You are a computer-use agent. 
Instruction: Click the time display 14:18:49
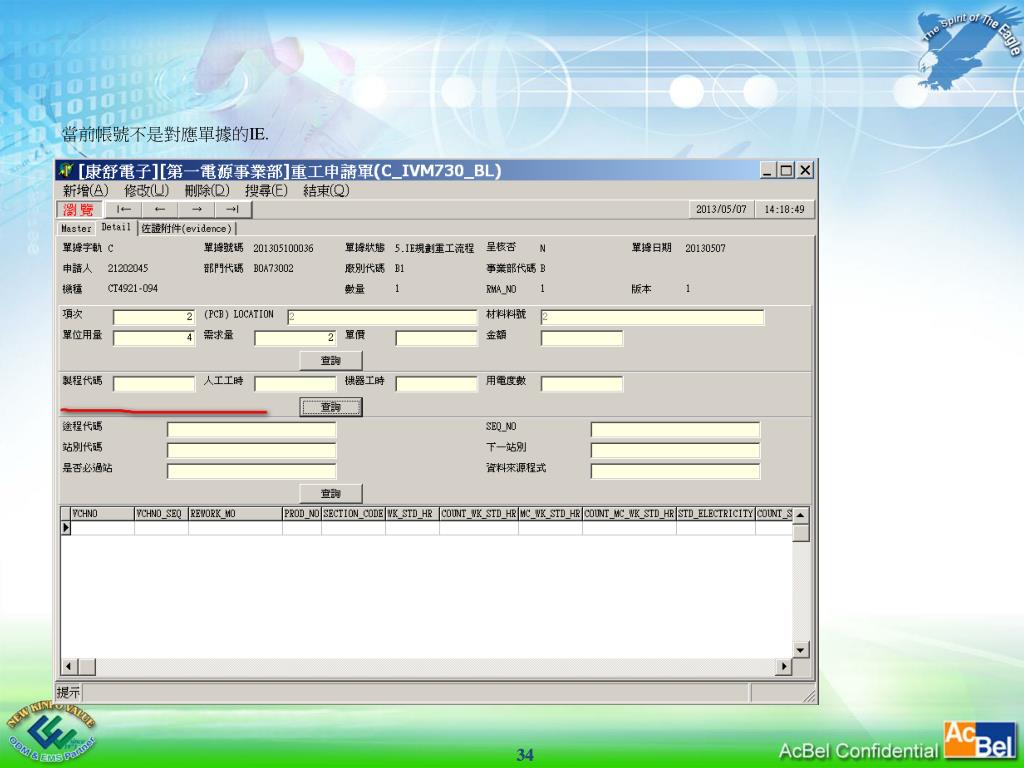click(784, 210)
